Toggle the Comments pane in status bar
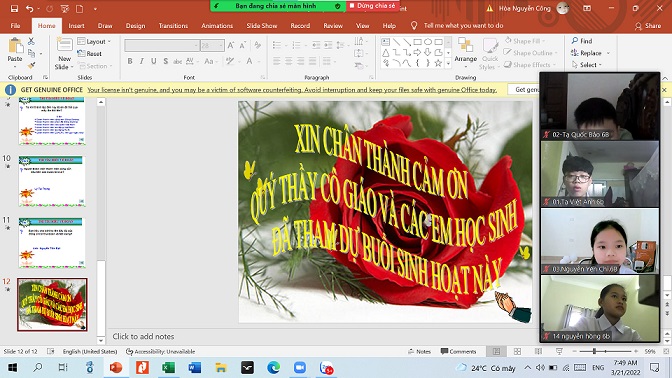 click(x=458, y=351)
